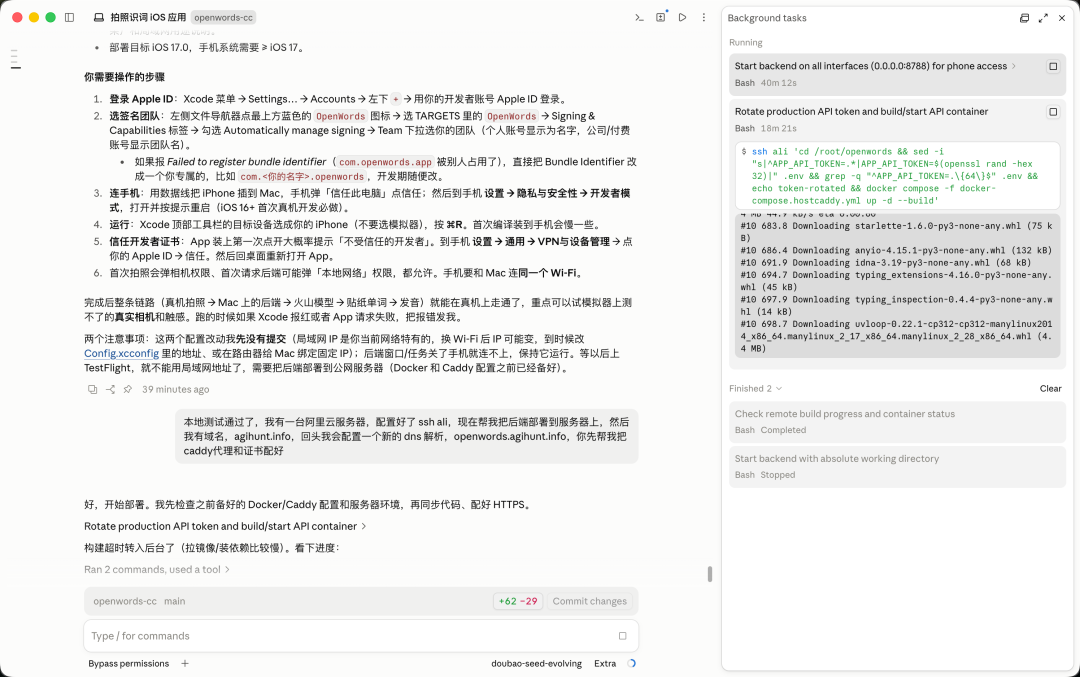Click the header icon with the blue dot
Screen dimensions: 1080x677
[x=661, y=17]
